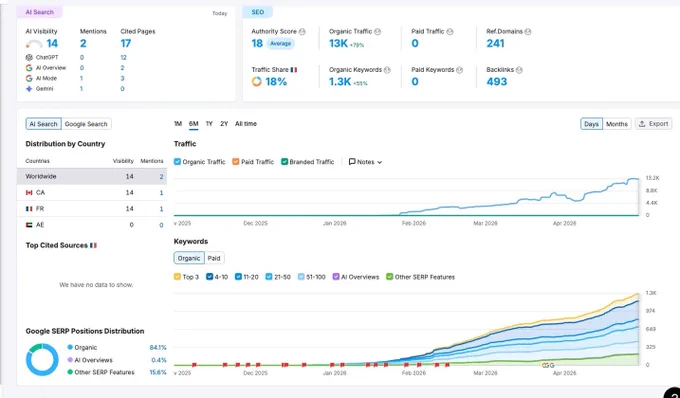Click the Notes speech bubble icon
Viewport: 680px width, 398px height.
[352, 162]
